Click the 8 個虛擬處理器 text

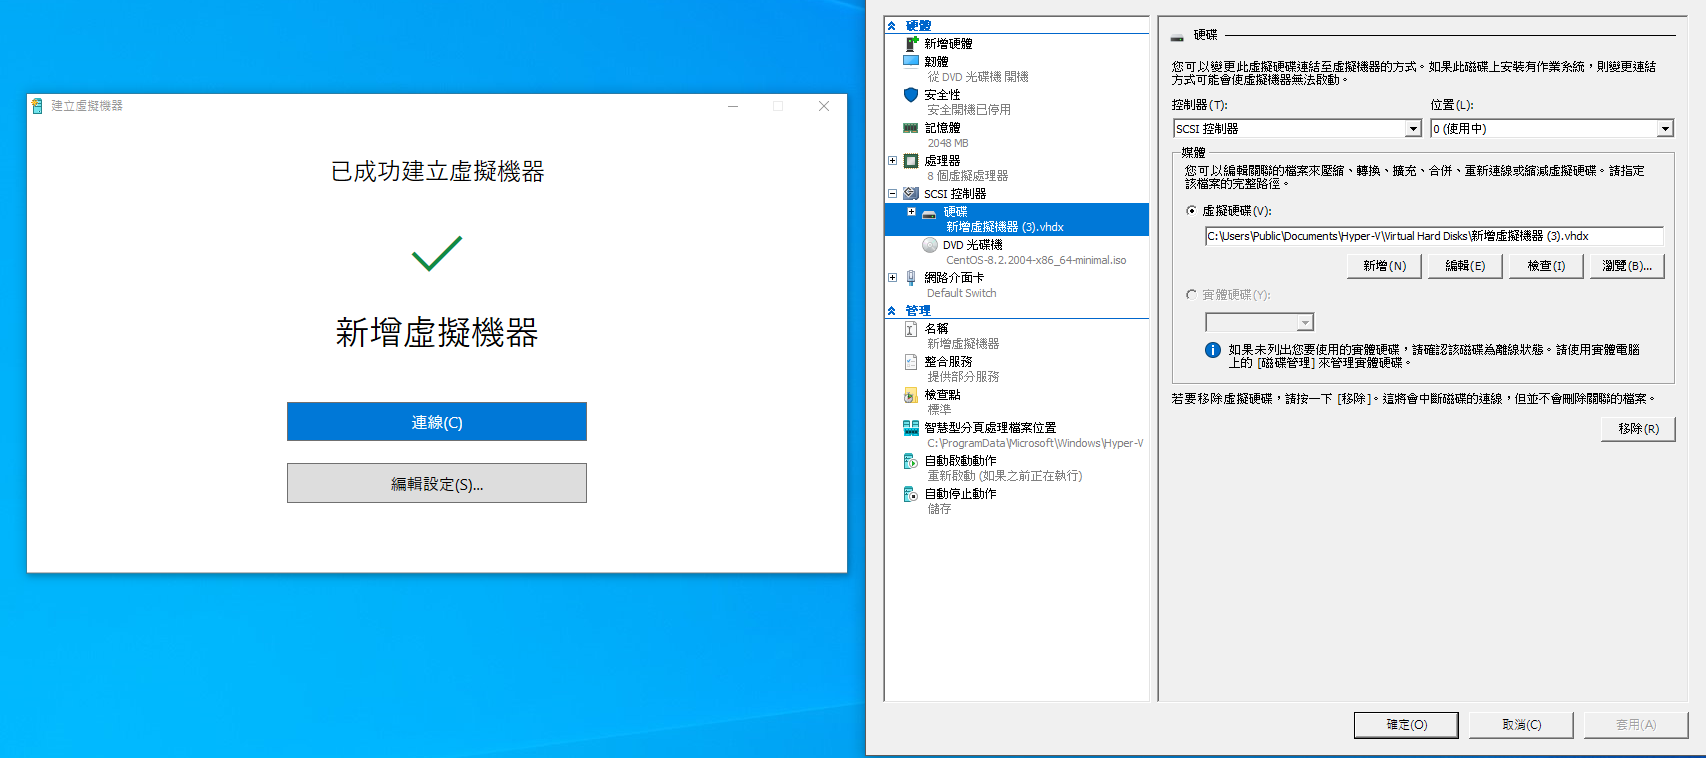[x=967, y=176]
